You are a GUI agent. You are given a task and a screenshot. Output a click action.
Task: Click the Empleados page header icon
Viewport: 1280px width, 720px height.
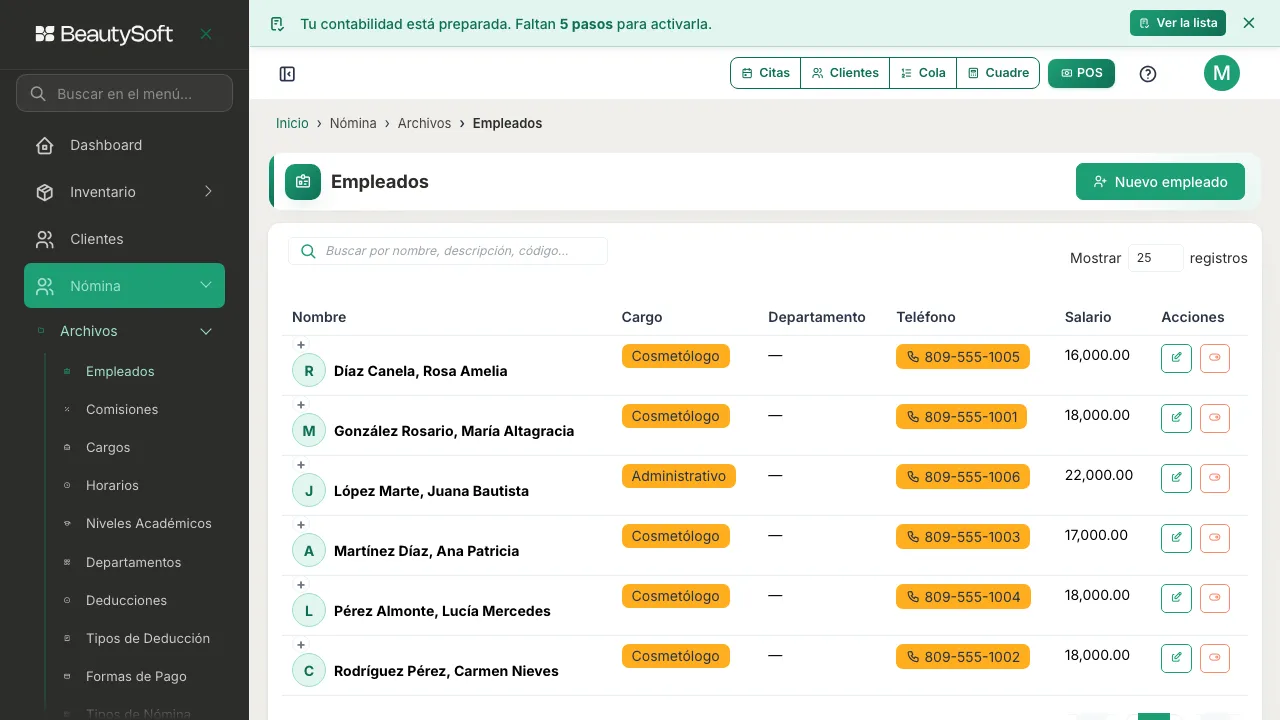click(303, 182)
